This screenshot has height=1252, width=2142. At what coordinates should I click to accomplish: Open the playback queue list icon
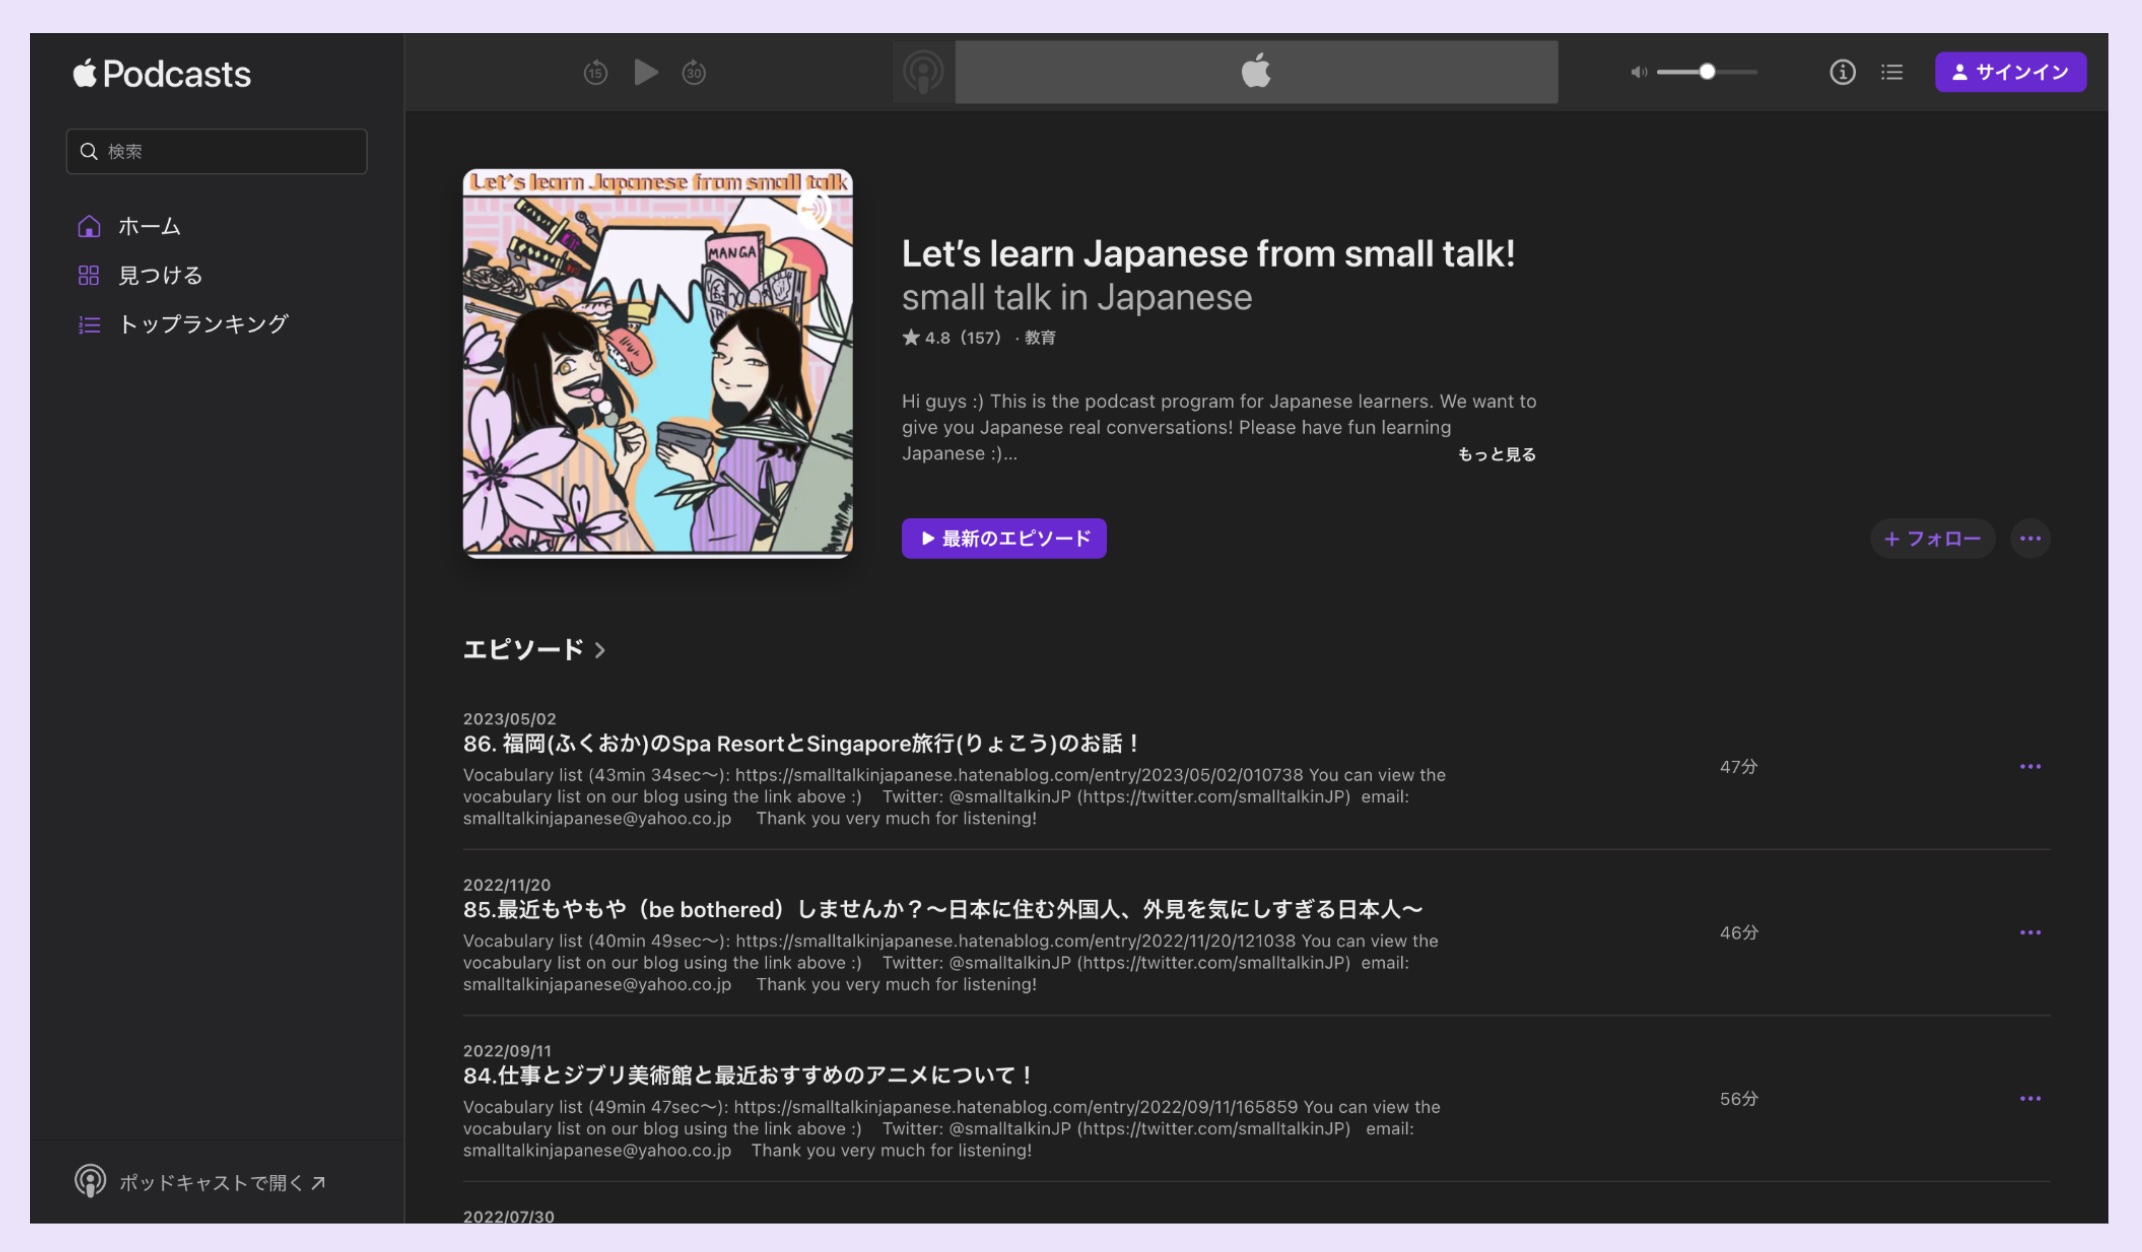tap(1892, 72)
